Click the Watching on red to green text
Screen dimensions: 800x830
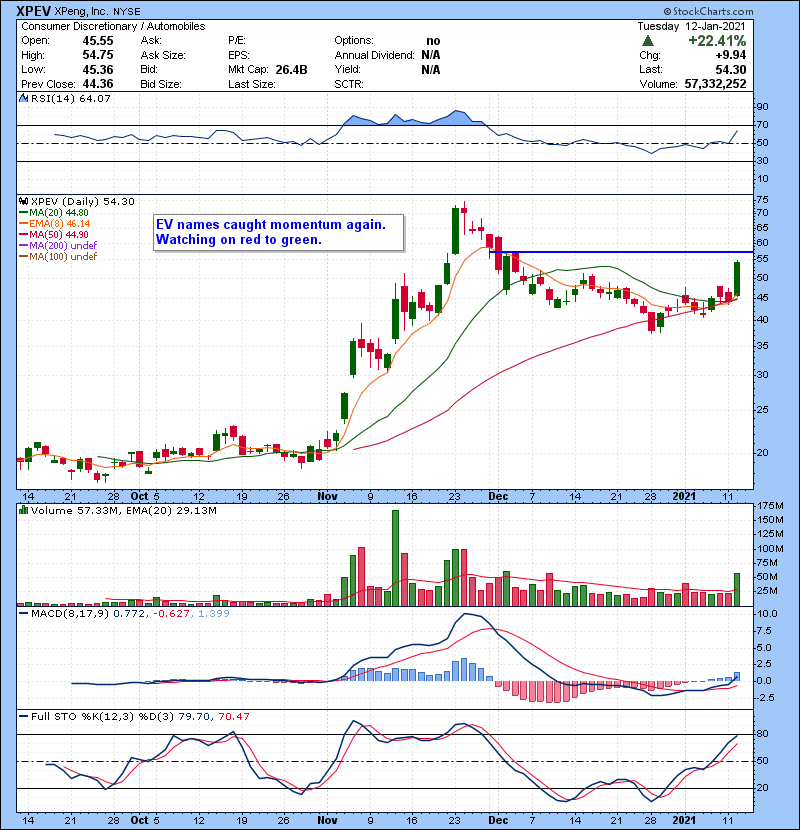tap(239, 240)
